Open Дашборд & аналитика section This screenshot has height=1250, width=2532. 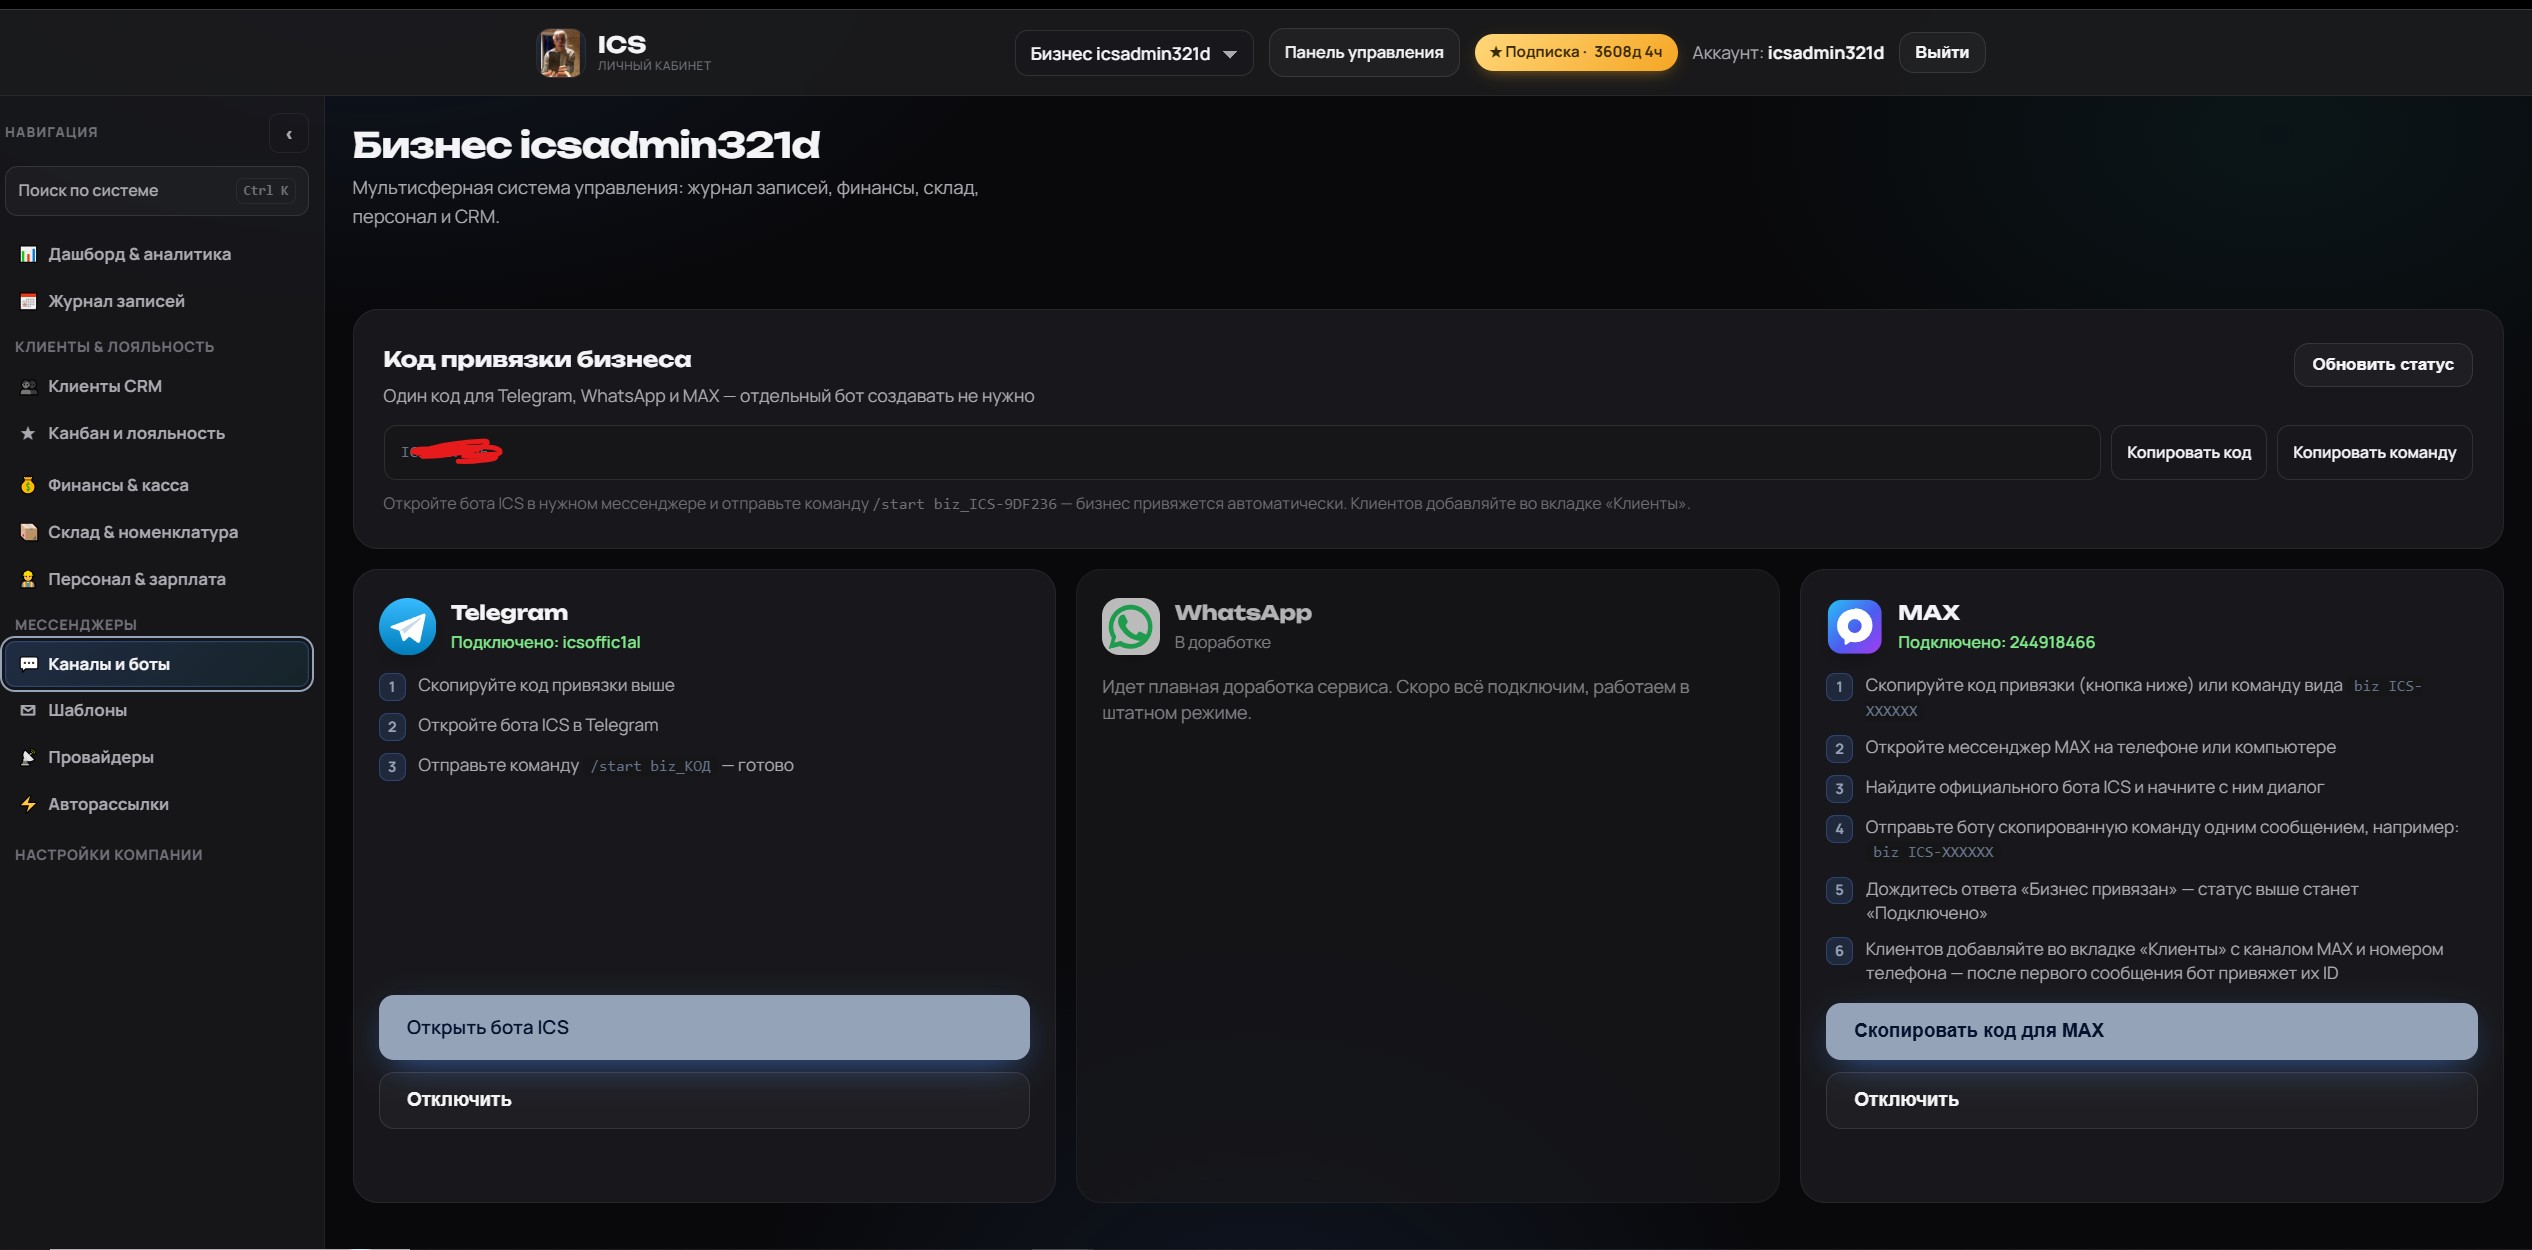click(x=157, y=254)
